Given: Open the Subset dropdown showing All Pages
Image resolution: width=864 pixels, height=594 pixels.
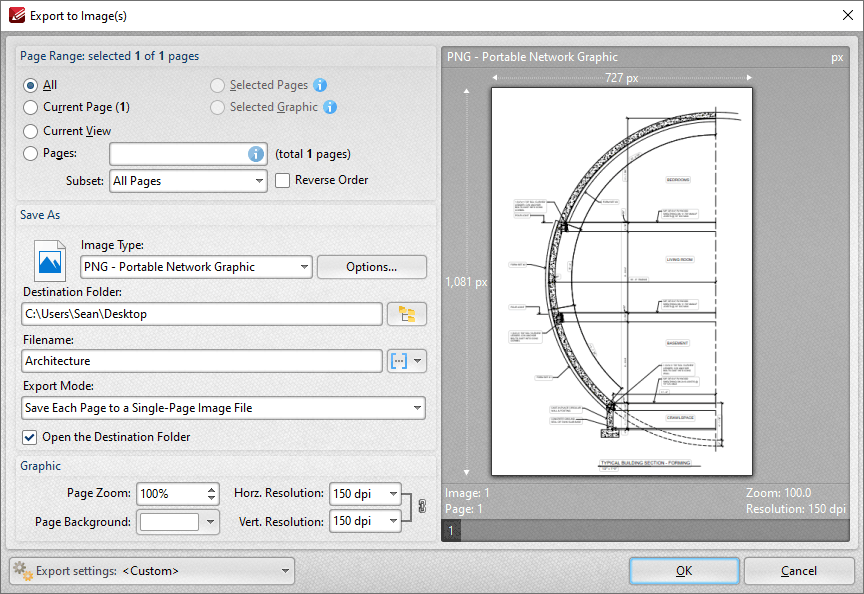Looking at the screenshot, I should point(188,181).
